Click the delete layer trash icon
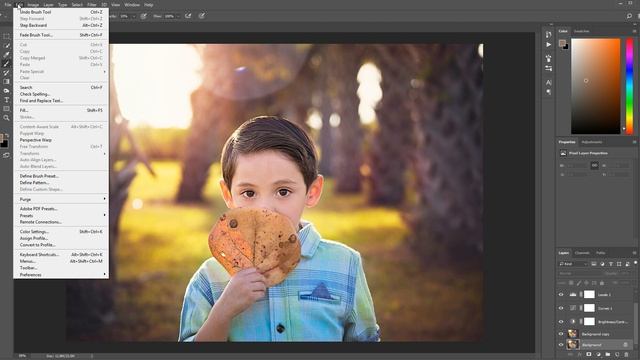The width and height of the screenshot is (640, 360). tap(626, 355)
